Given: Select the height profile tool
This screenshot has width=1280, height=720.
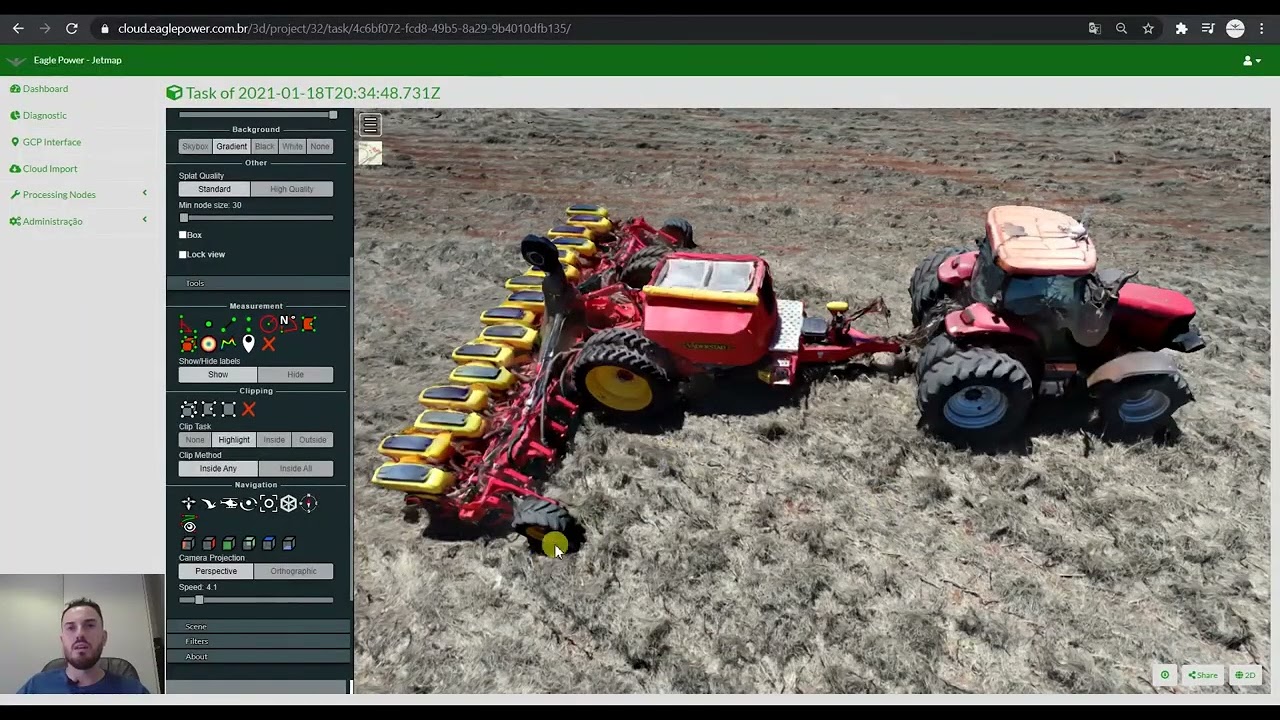Looking at the screenshot, I should click(x=228, y=344).
